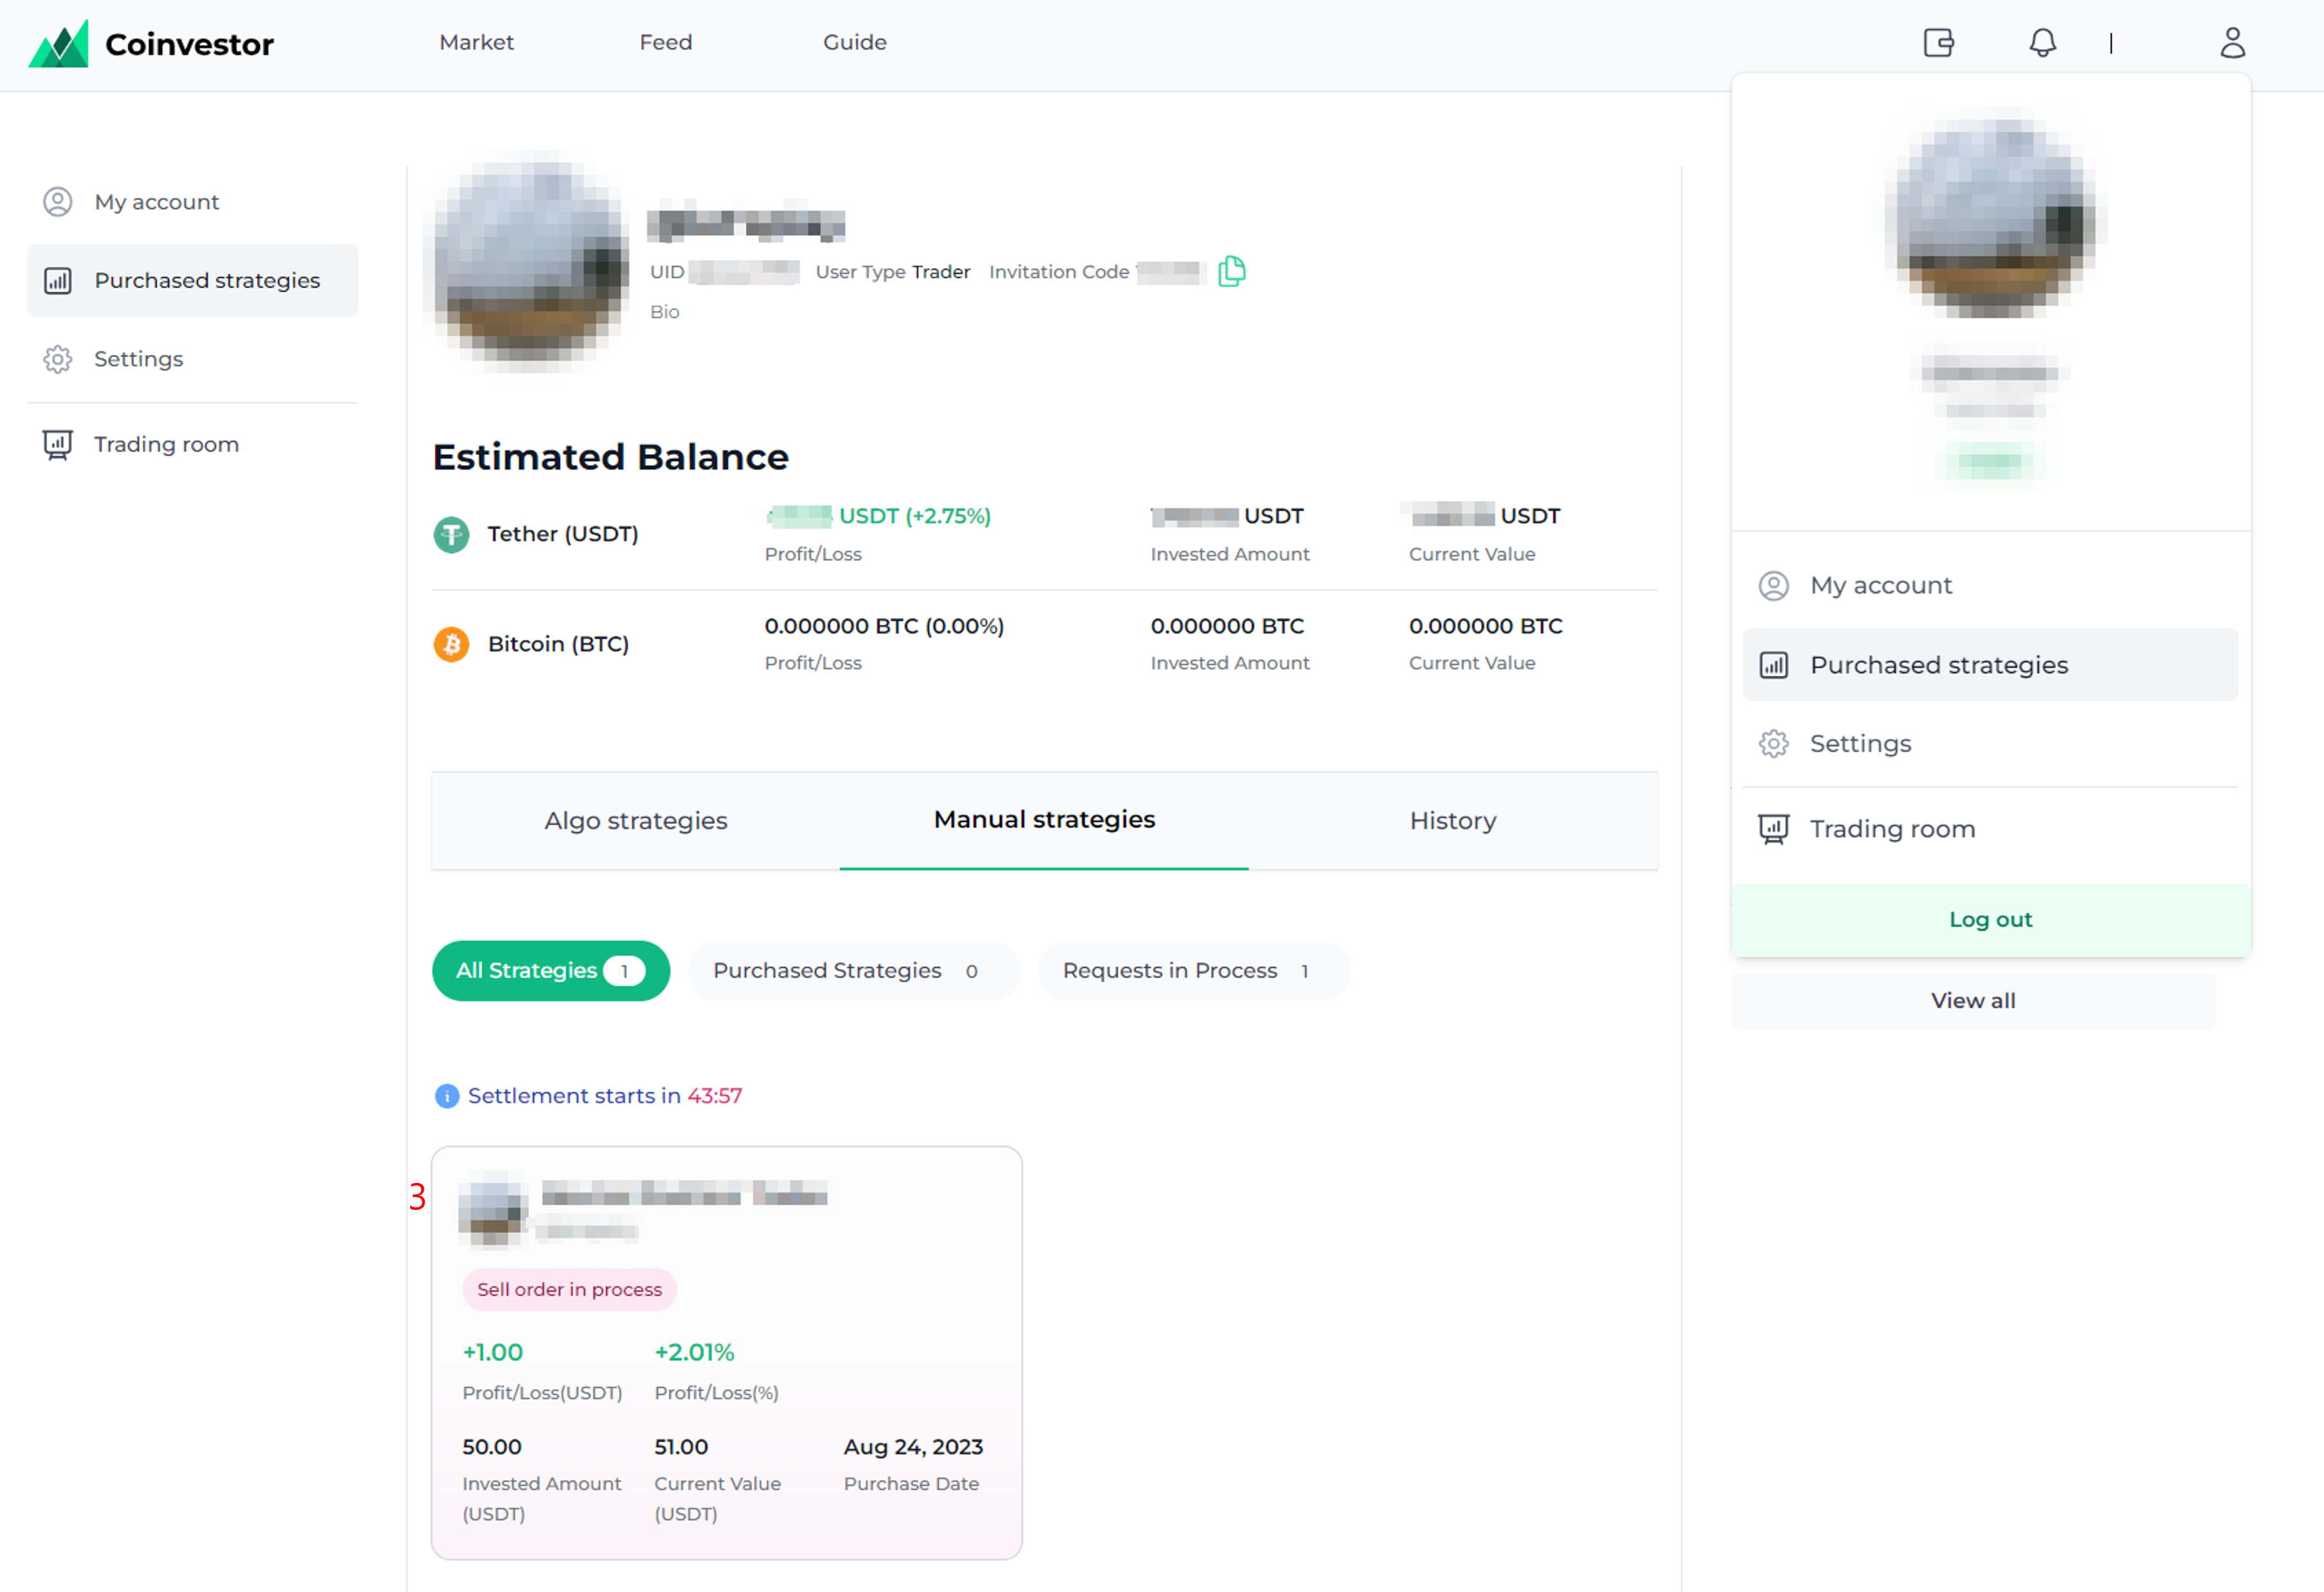Choose Settings in profile dropdown
This screenshot has height=1592, width=2324.
[1990, 743]
